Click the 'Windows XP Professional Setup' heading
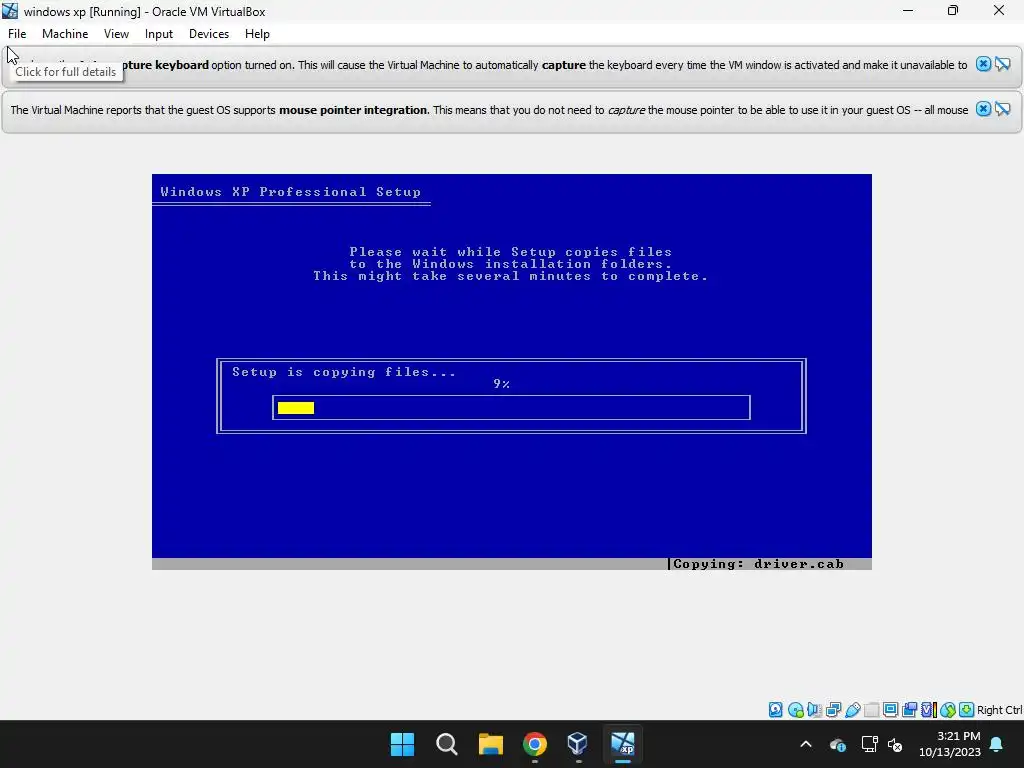The image size is (1024, 768). click(291, 191)
